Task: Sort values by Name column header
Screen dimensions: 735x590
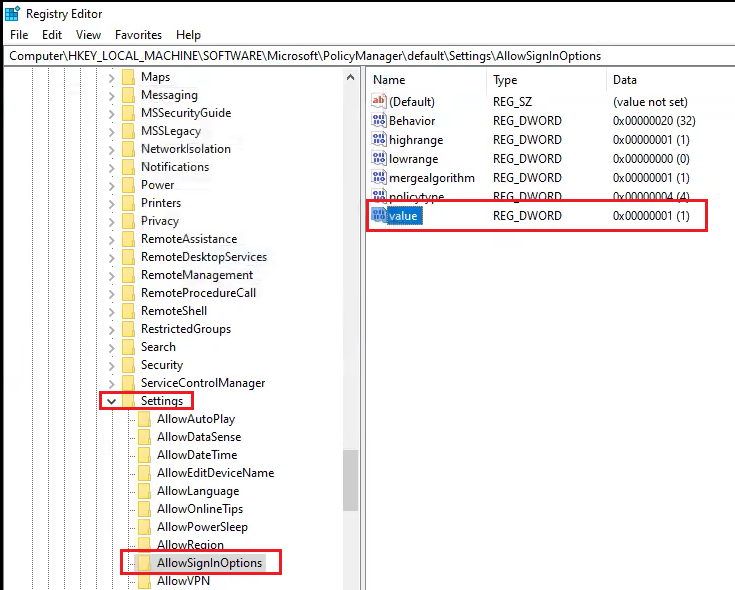Action: click(390, 79)
